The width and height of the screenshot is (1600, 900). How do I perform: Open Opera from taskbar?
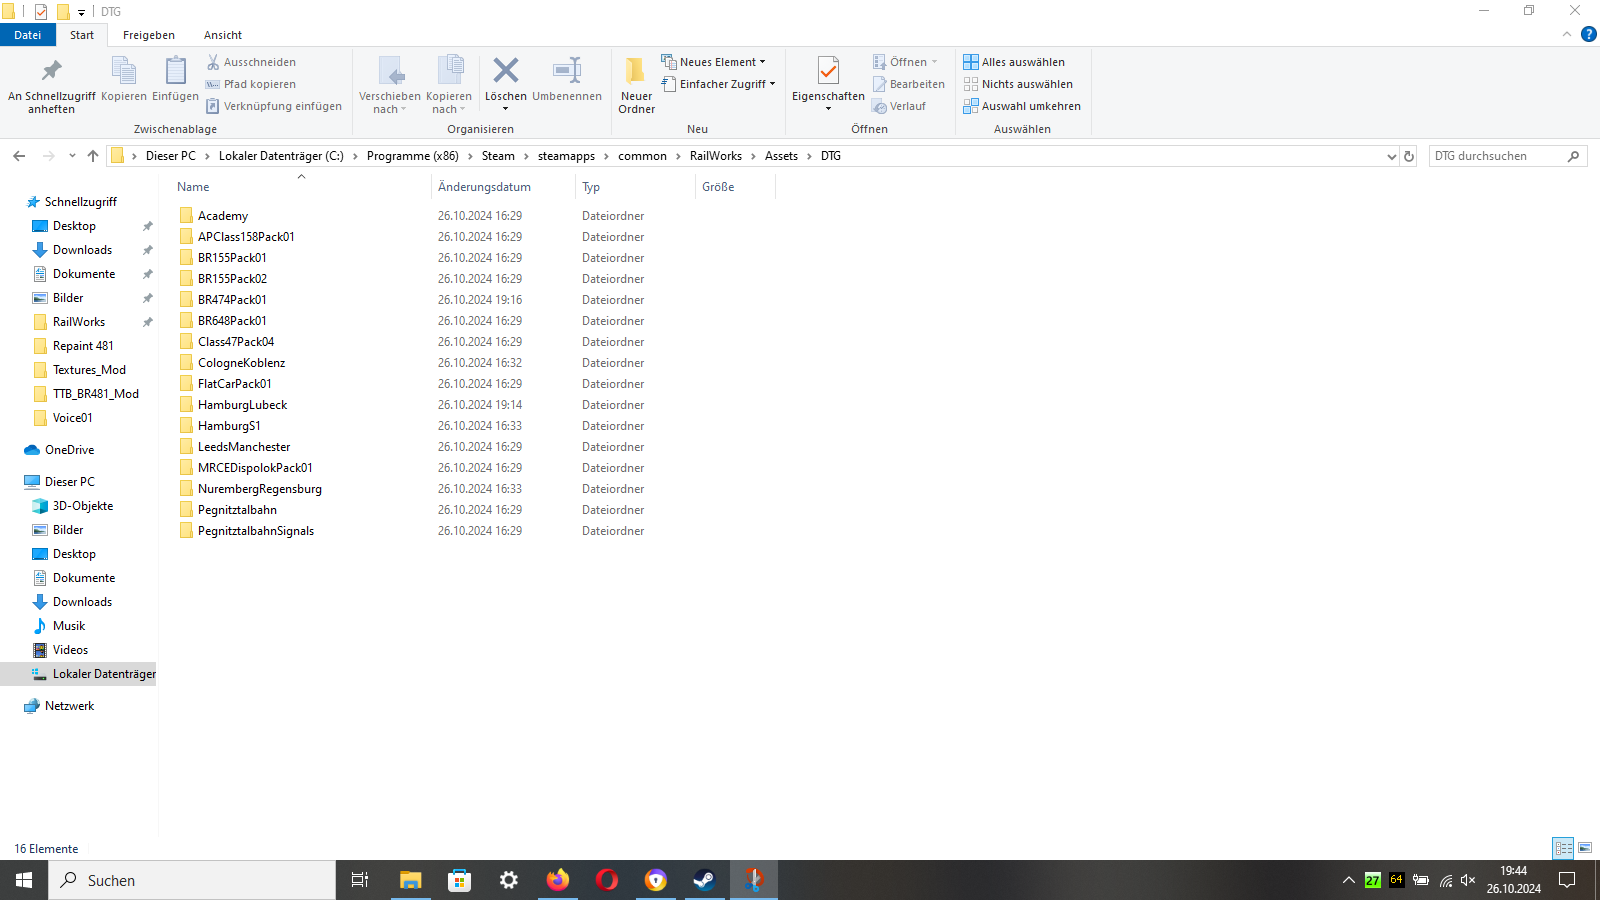click(607, 880)
